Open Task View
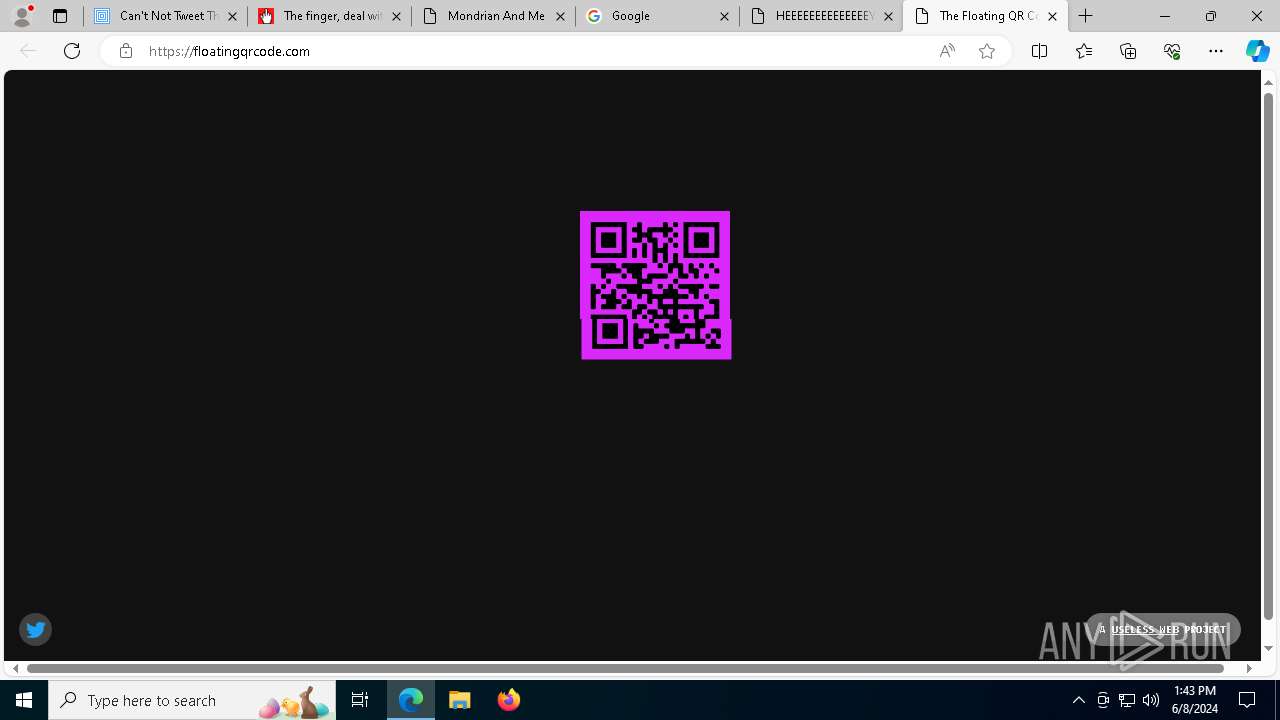This screenshot has height=720, width=1280. 360,700
